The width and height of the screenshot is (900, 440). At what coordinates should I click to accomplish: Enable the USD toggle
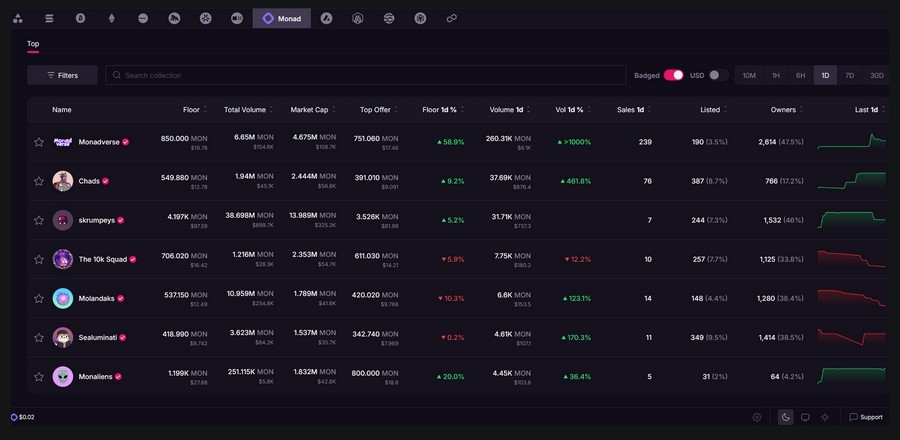719,75
